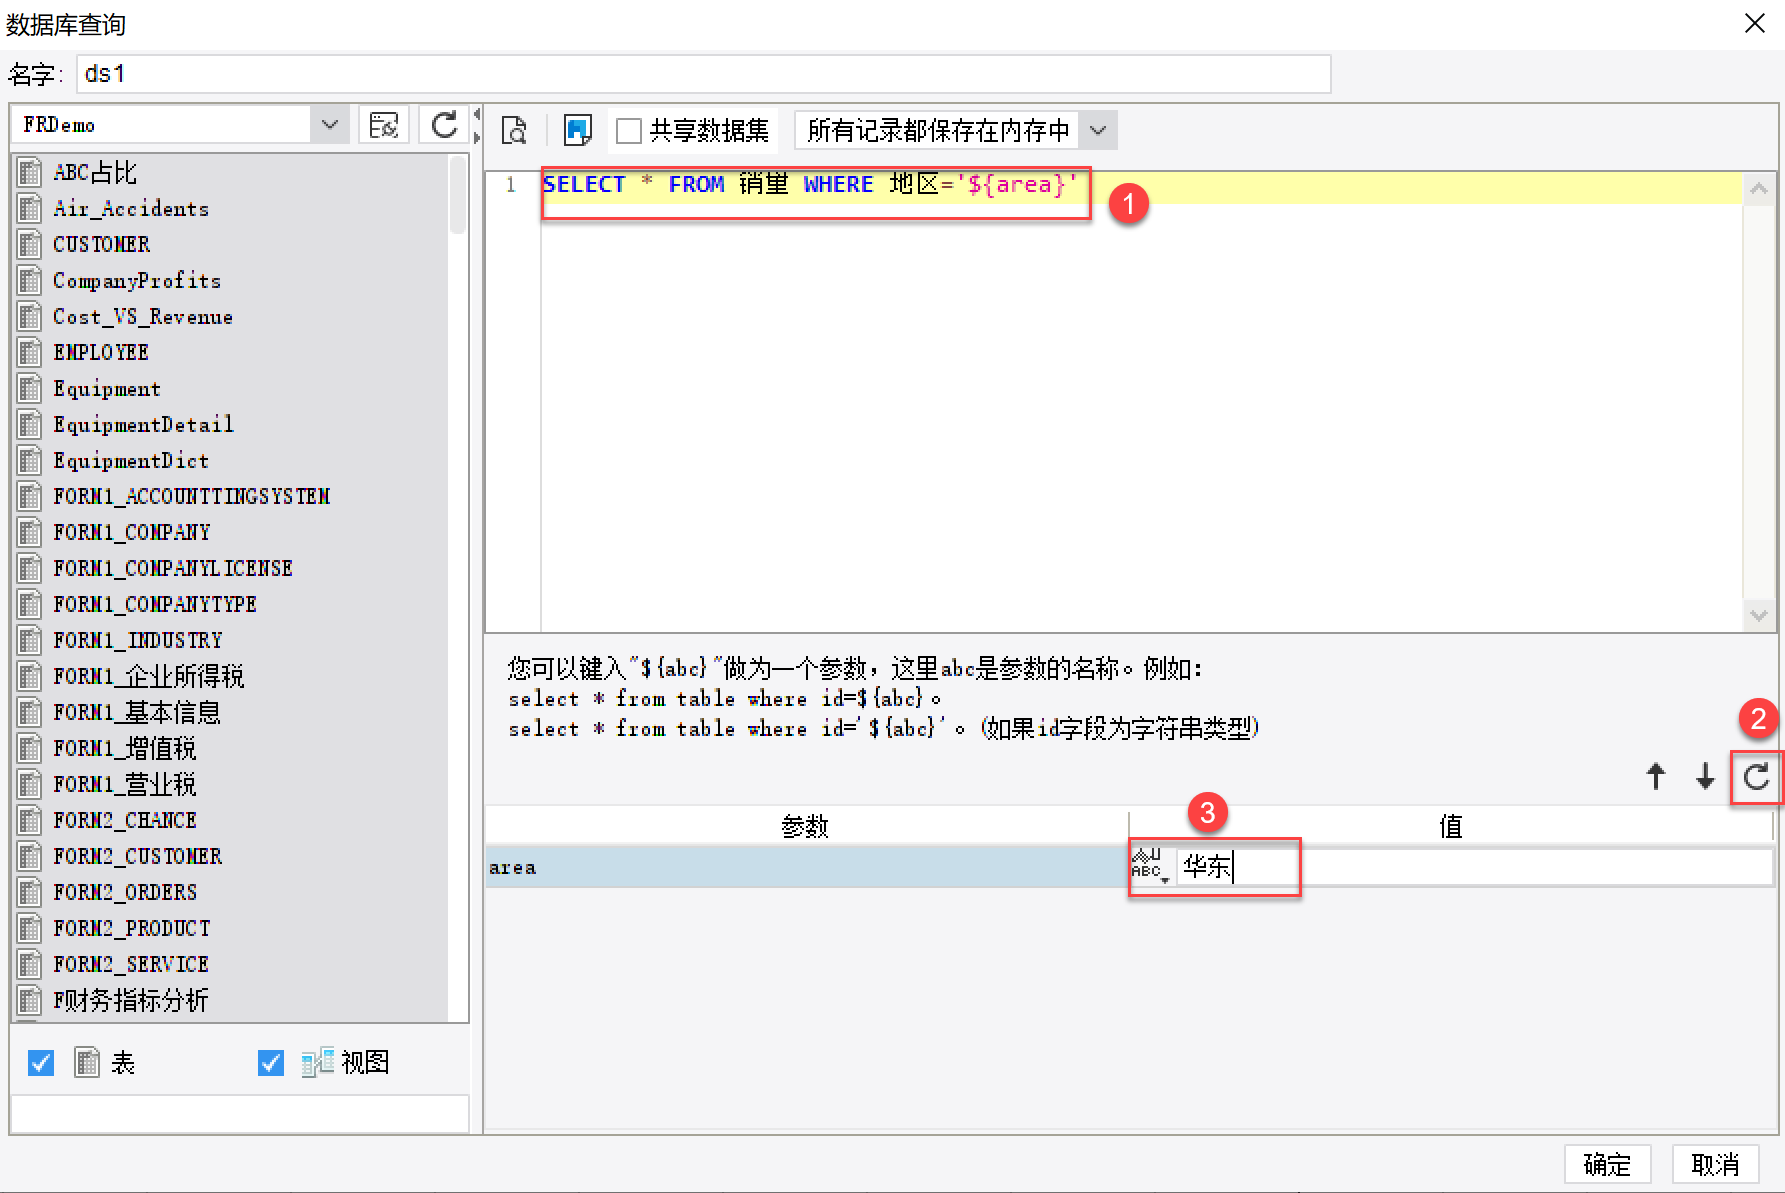This screenshot has height=1193, width=1785.
Task: Click the SQL editor scroll up arrow
Action: pyautogui.click(x=1758, y=188)
